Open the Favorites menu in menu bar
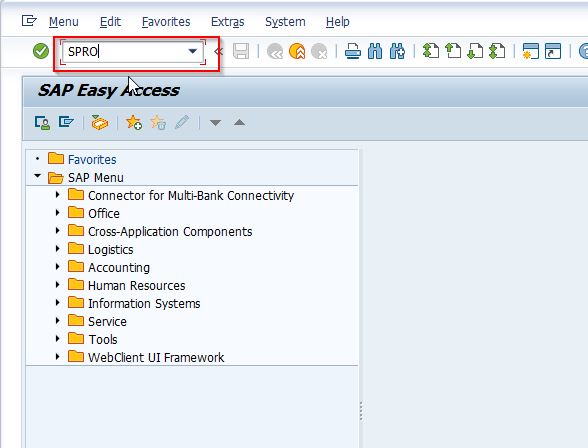Screen dimensions: 588x448 (166, 22)
